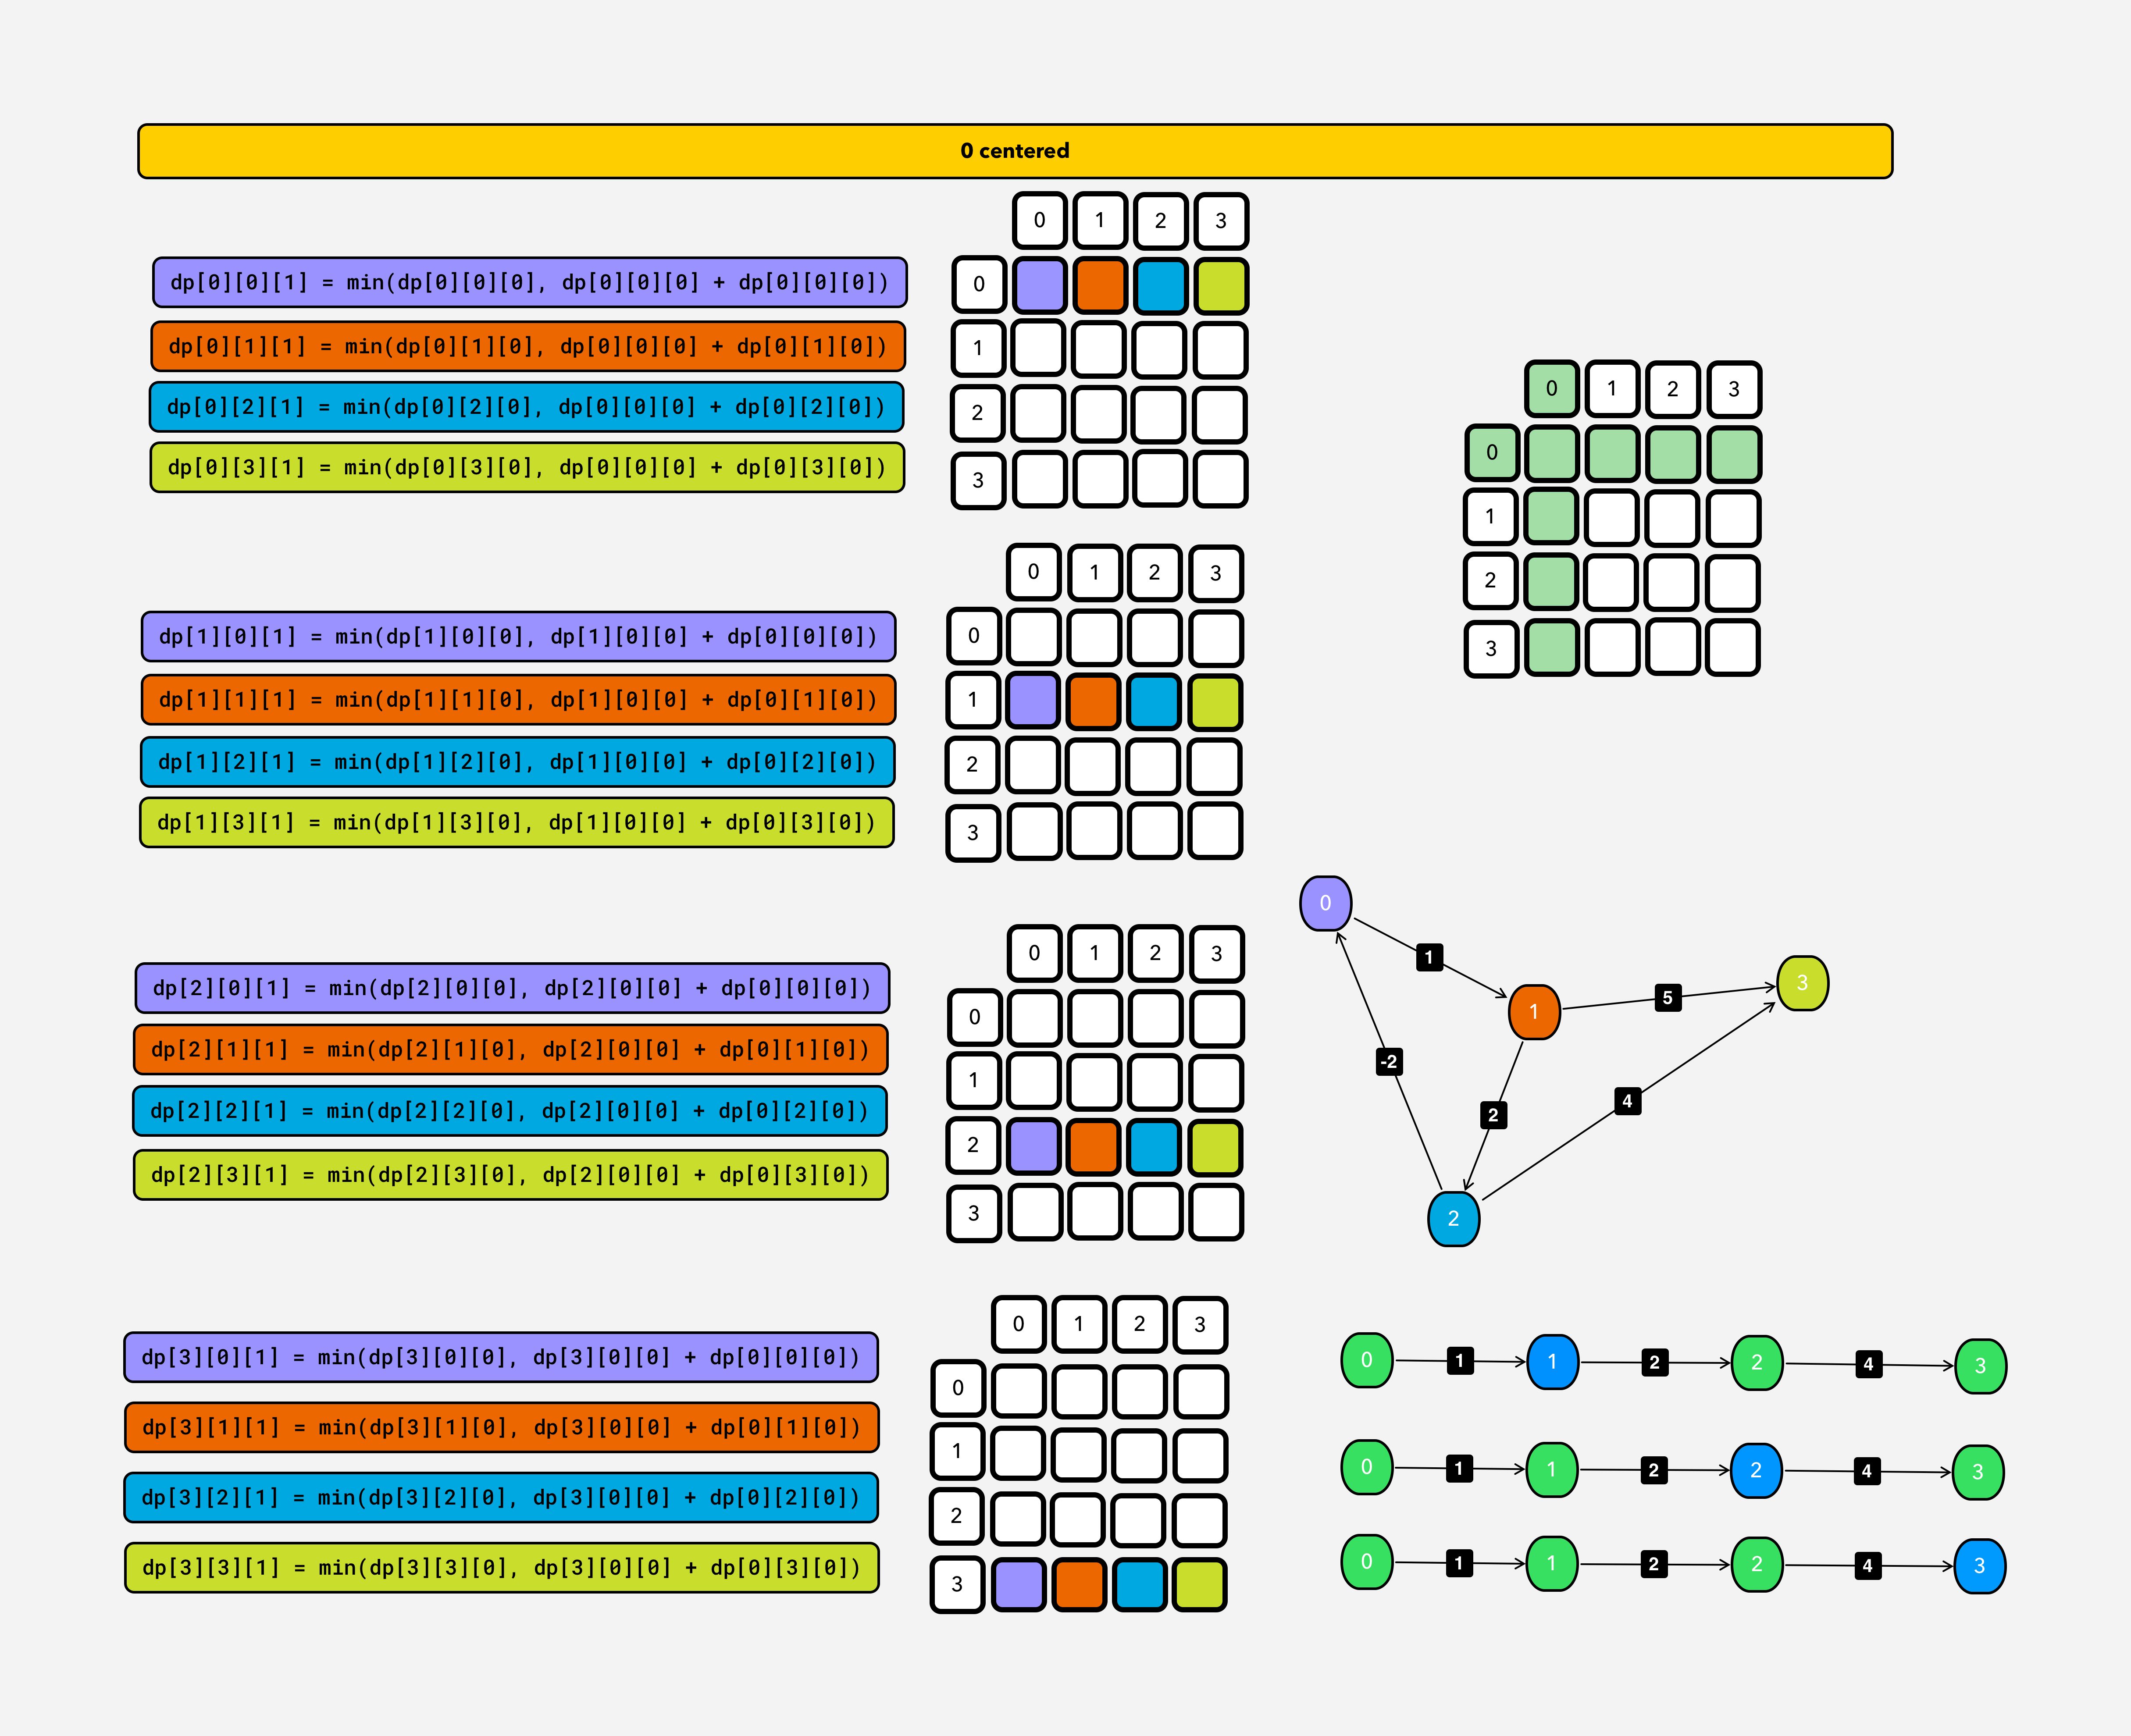Click the blue dp[2][2][1] formula box
Viewport: 2131px width, 1736px height.
509,1111
